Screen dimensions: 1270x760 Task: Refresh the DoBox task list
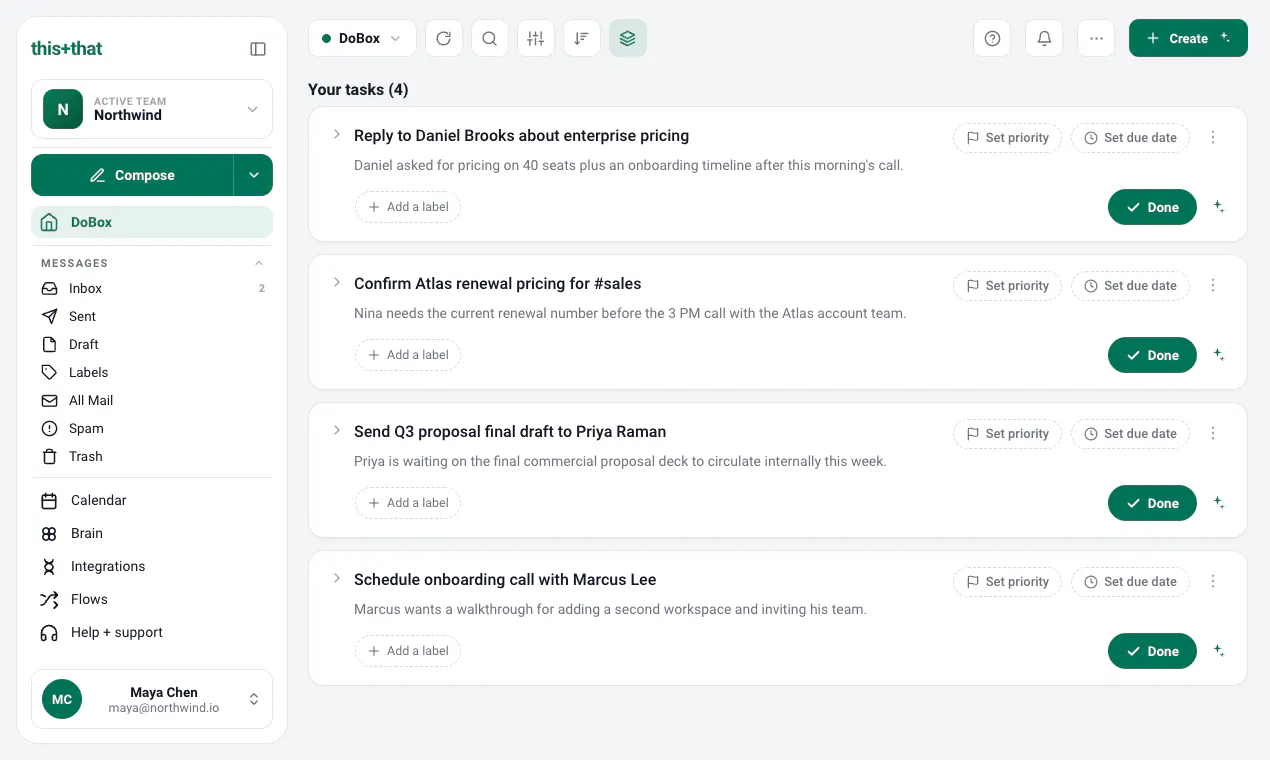click(444, 39)
